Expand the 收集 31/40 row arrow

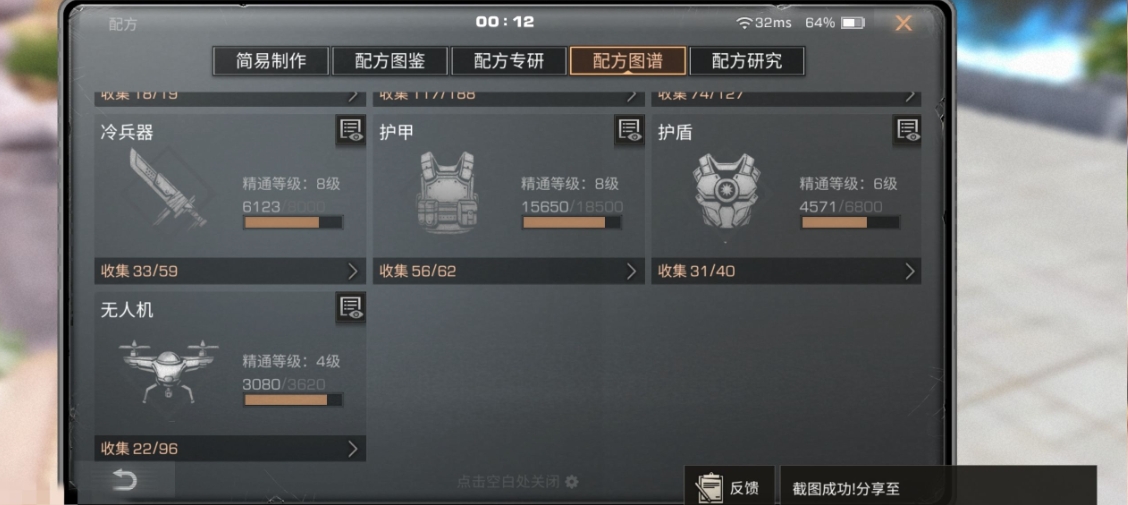tap(909, 271)
